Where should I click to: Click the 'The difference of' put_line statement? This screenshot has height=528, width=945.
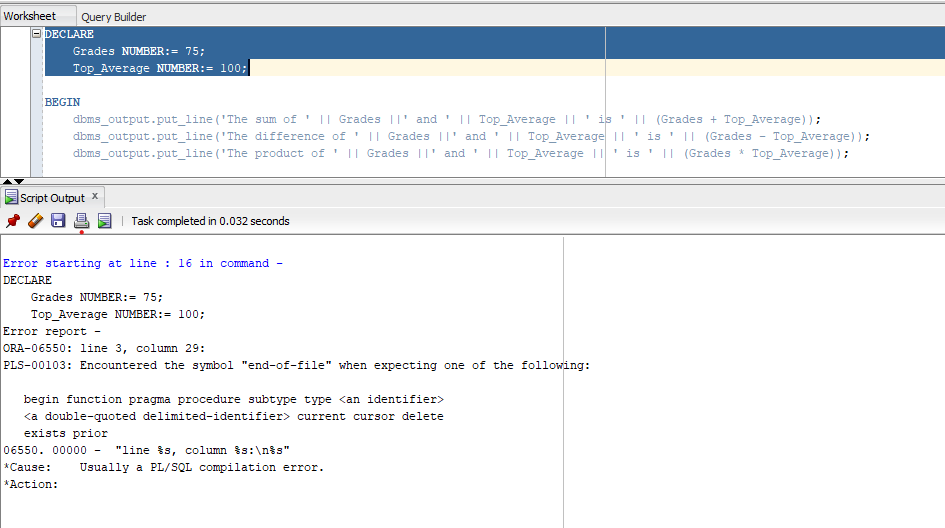point(471,136)
